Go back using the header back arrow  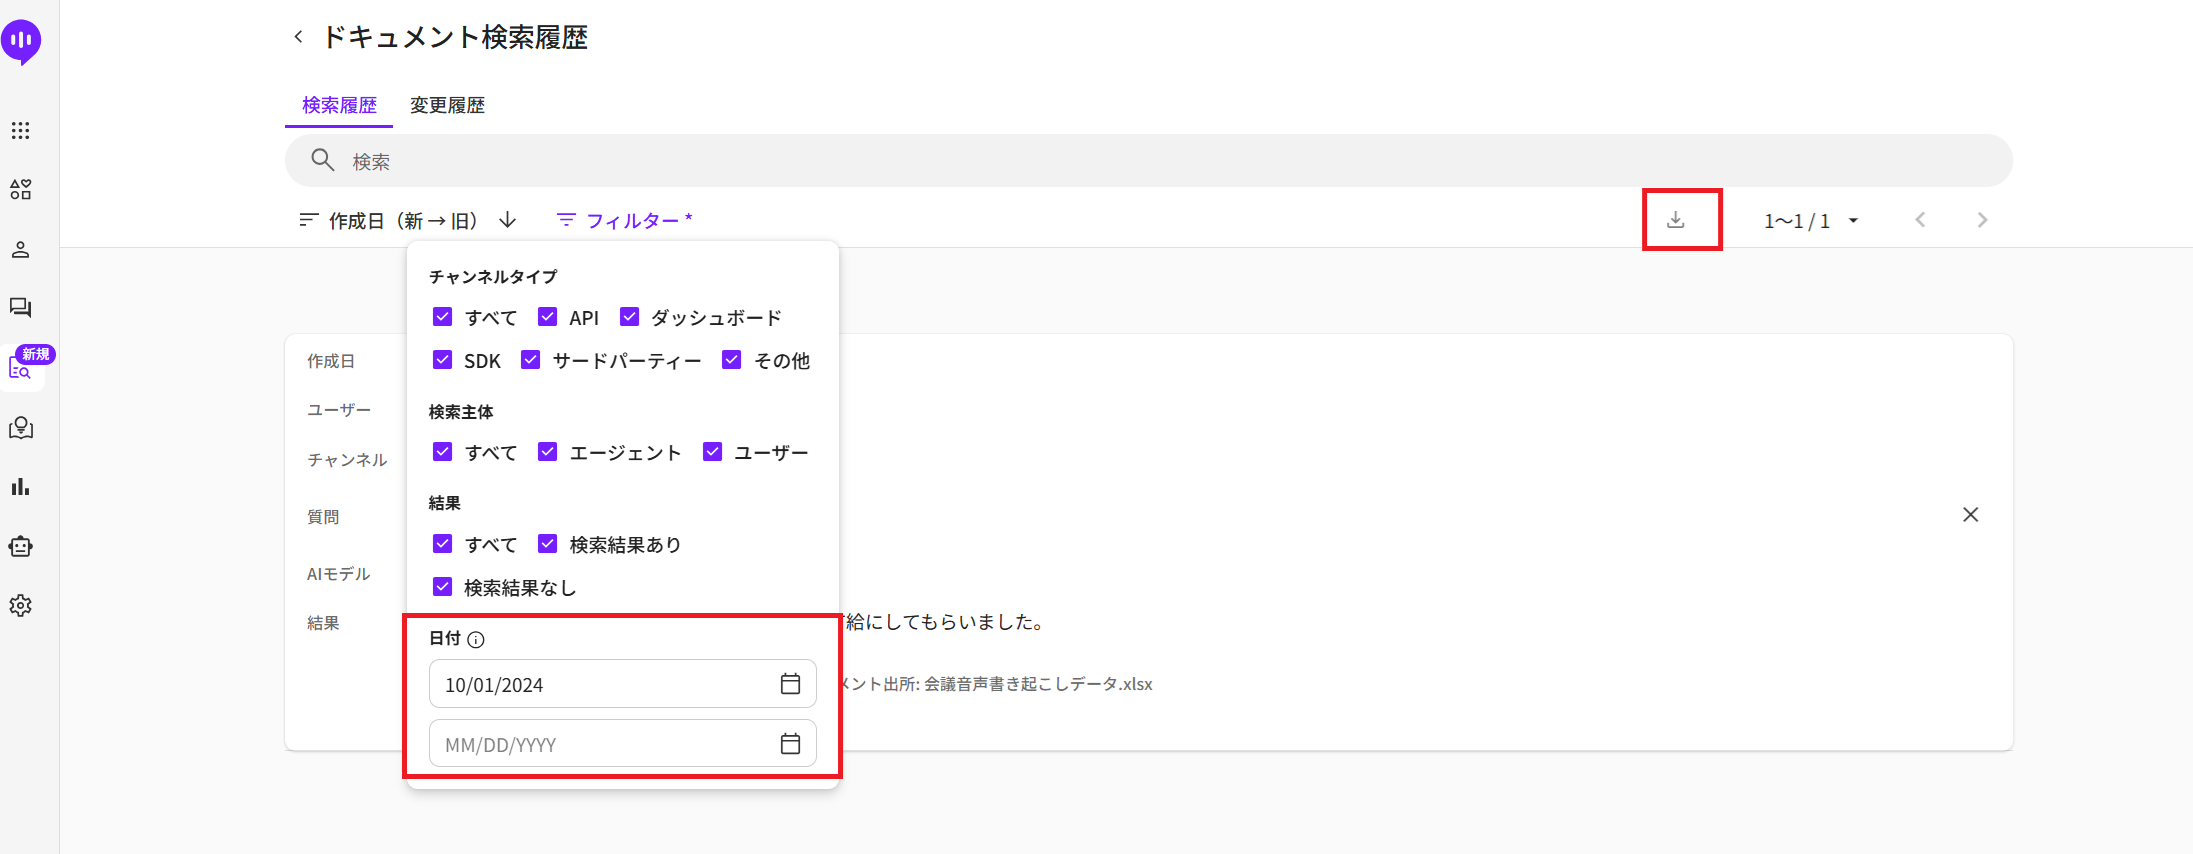tap(298, 37)
